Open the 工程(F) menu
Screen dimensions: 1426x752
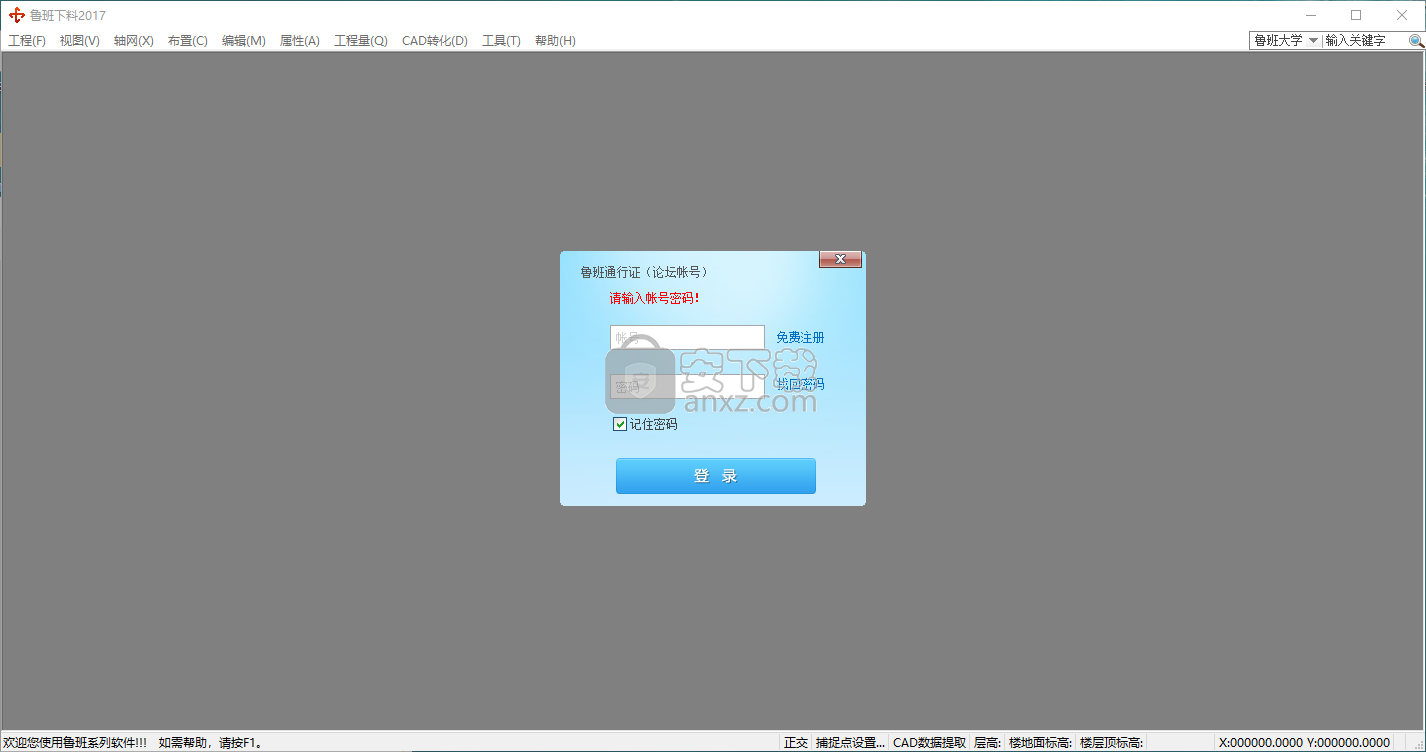(x=27, y=41)
